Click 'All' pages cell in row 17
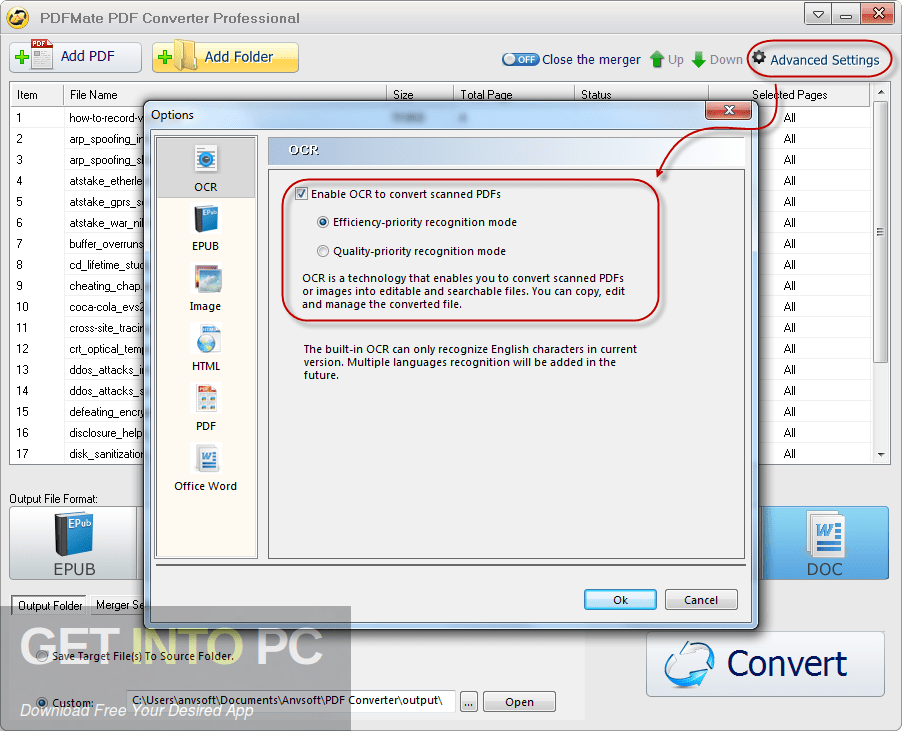 (x=789, y=454)
